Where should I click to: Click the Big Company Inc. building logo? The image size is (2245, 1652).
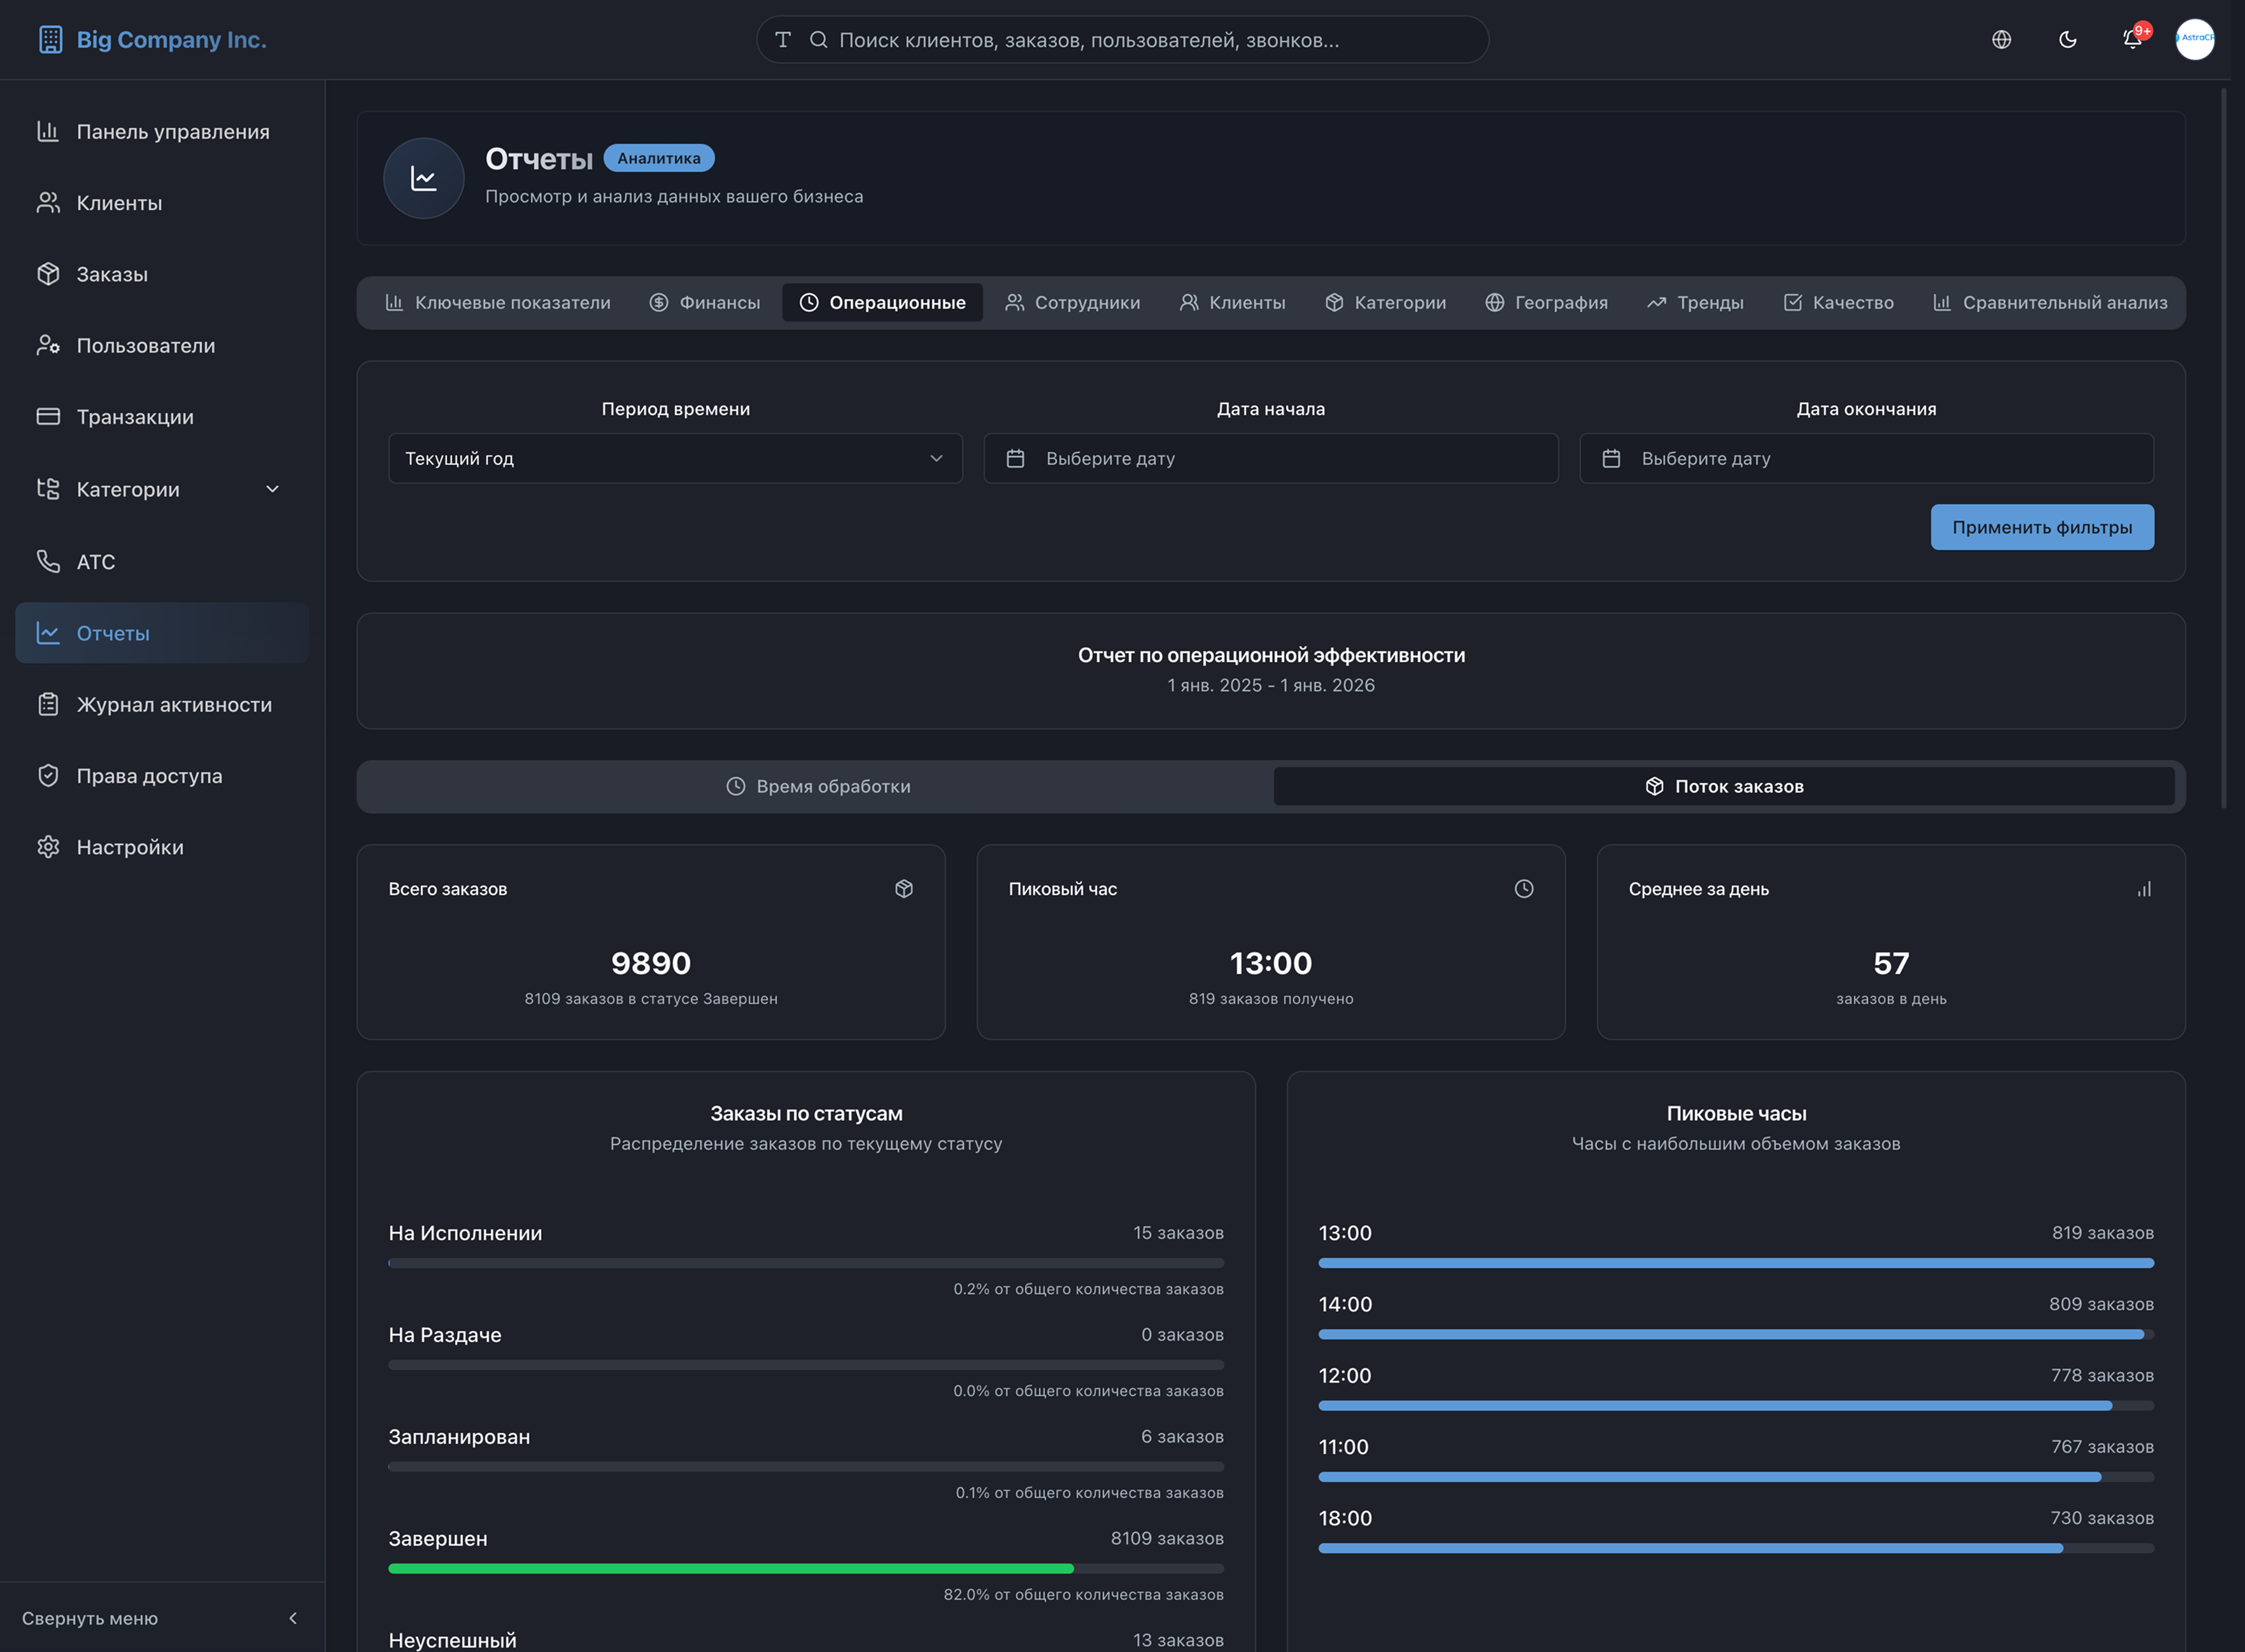pos(50,40)
